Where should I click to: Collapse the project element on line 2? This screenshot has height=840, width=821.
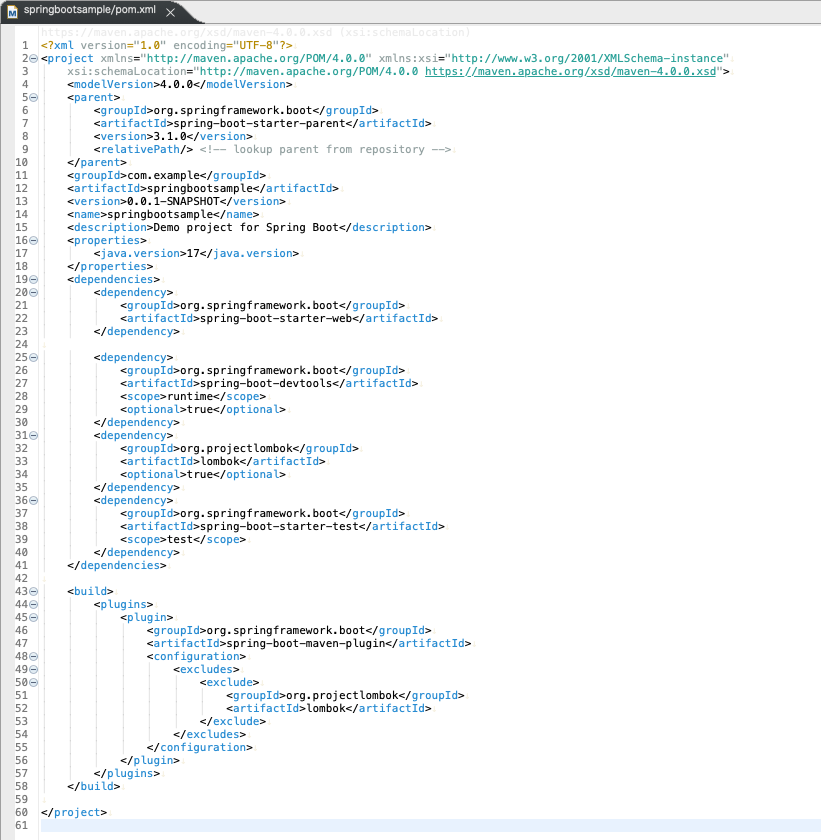point(35,60)
